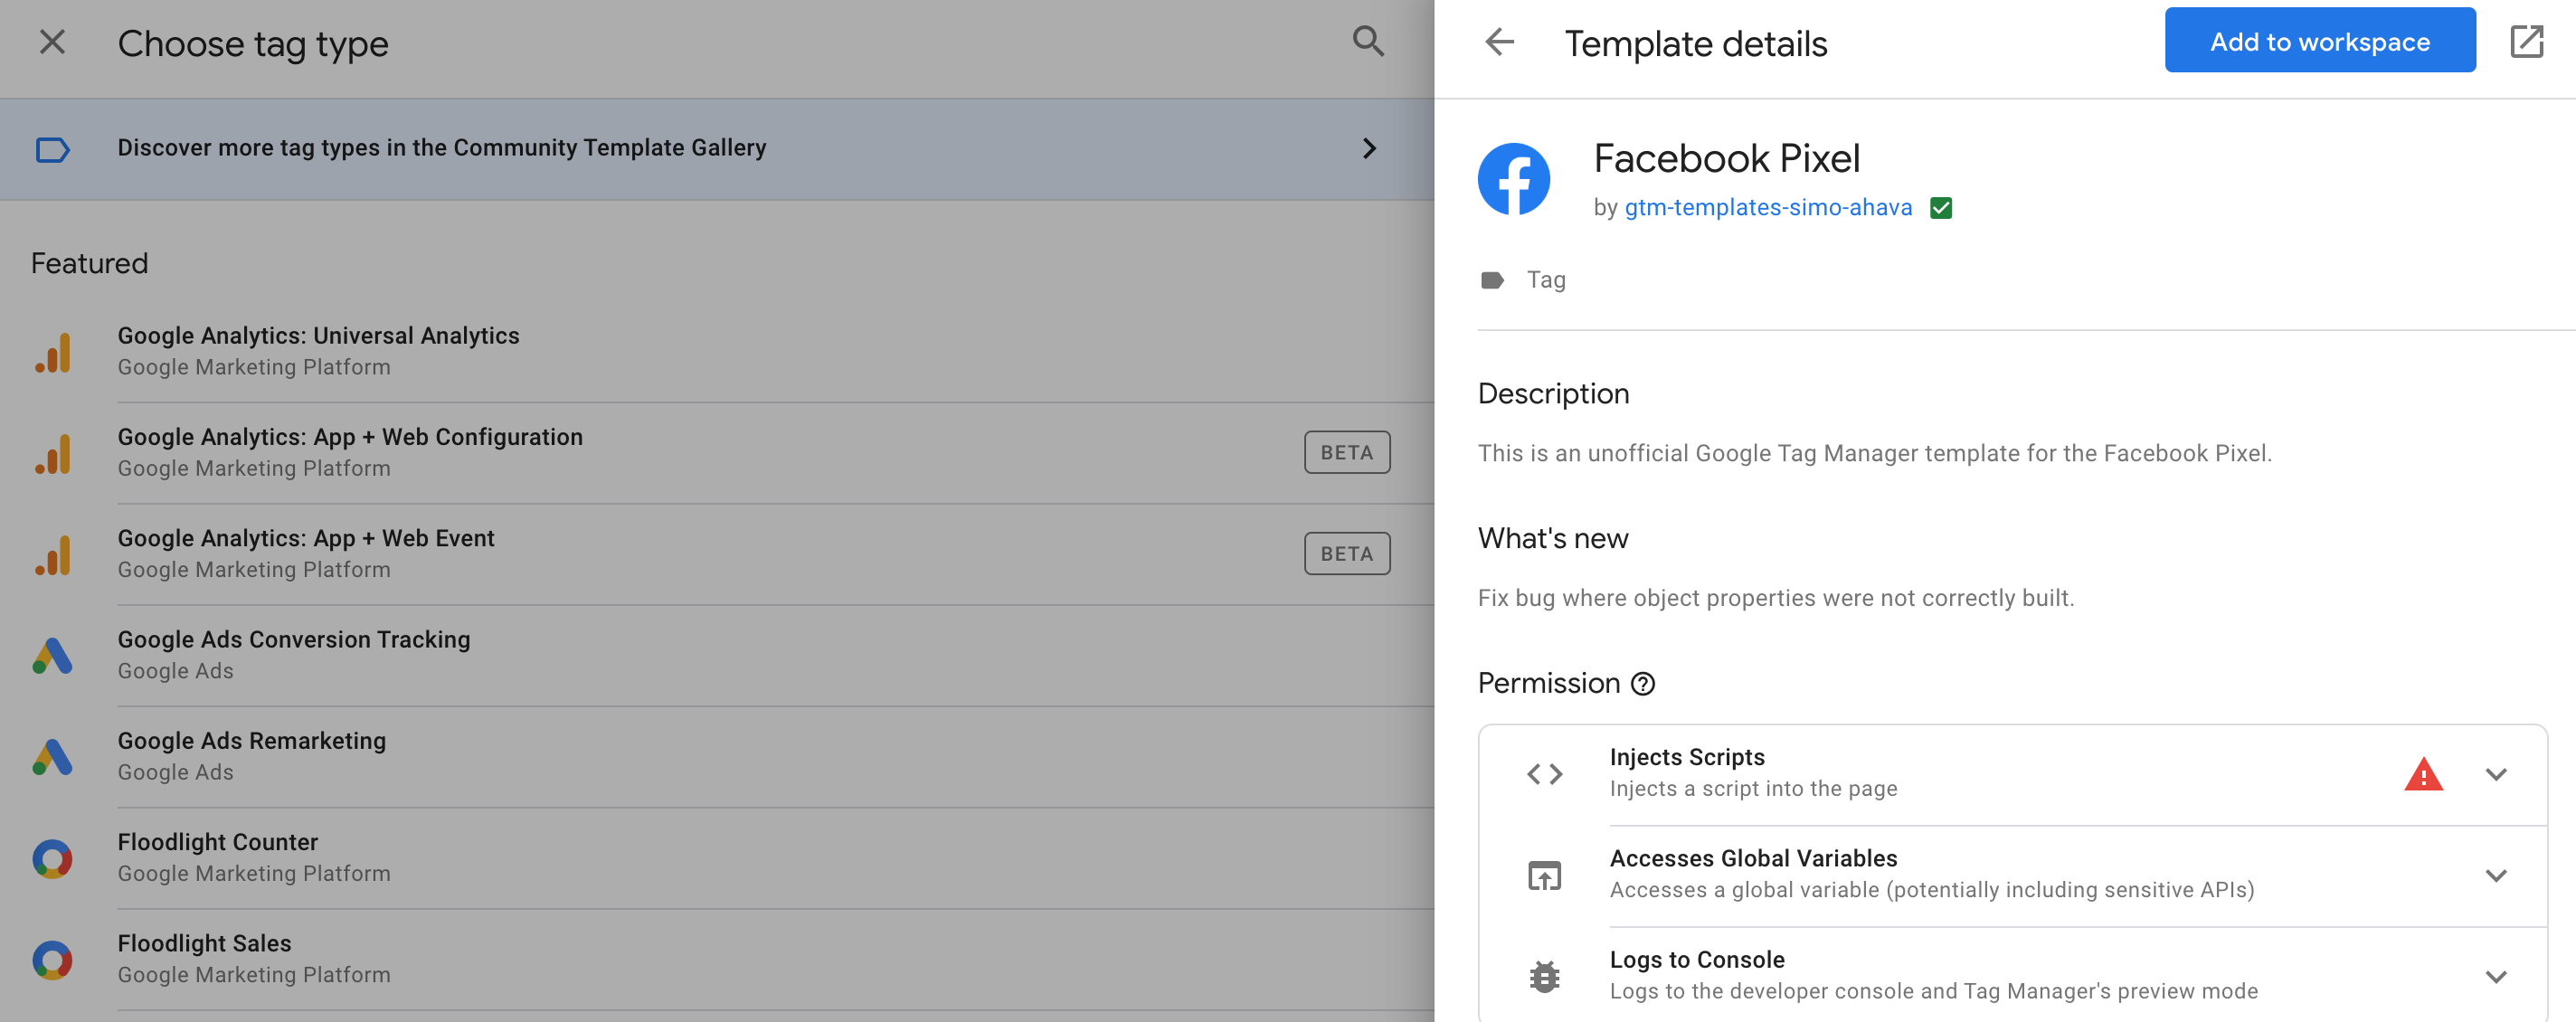Click Facebook Pixel template heading

(x=1726, y=158)
